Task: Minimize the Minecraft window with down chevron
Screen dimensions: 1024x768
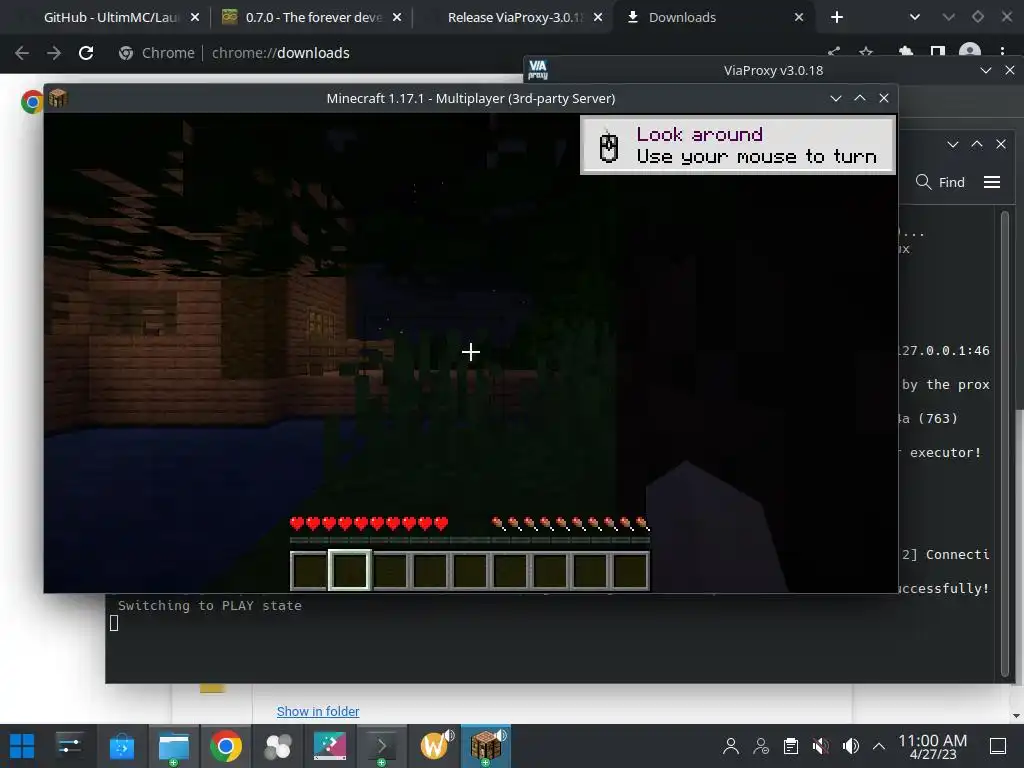Action: pos(835,98)
